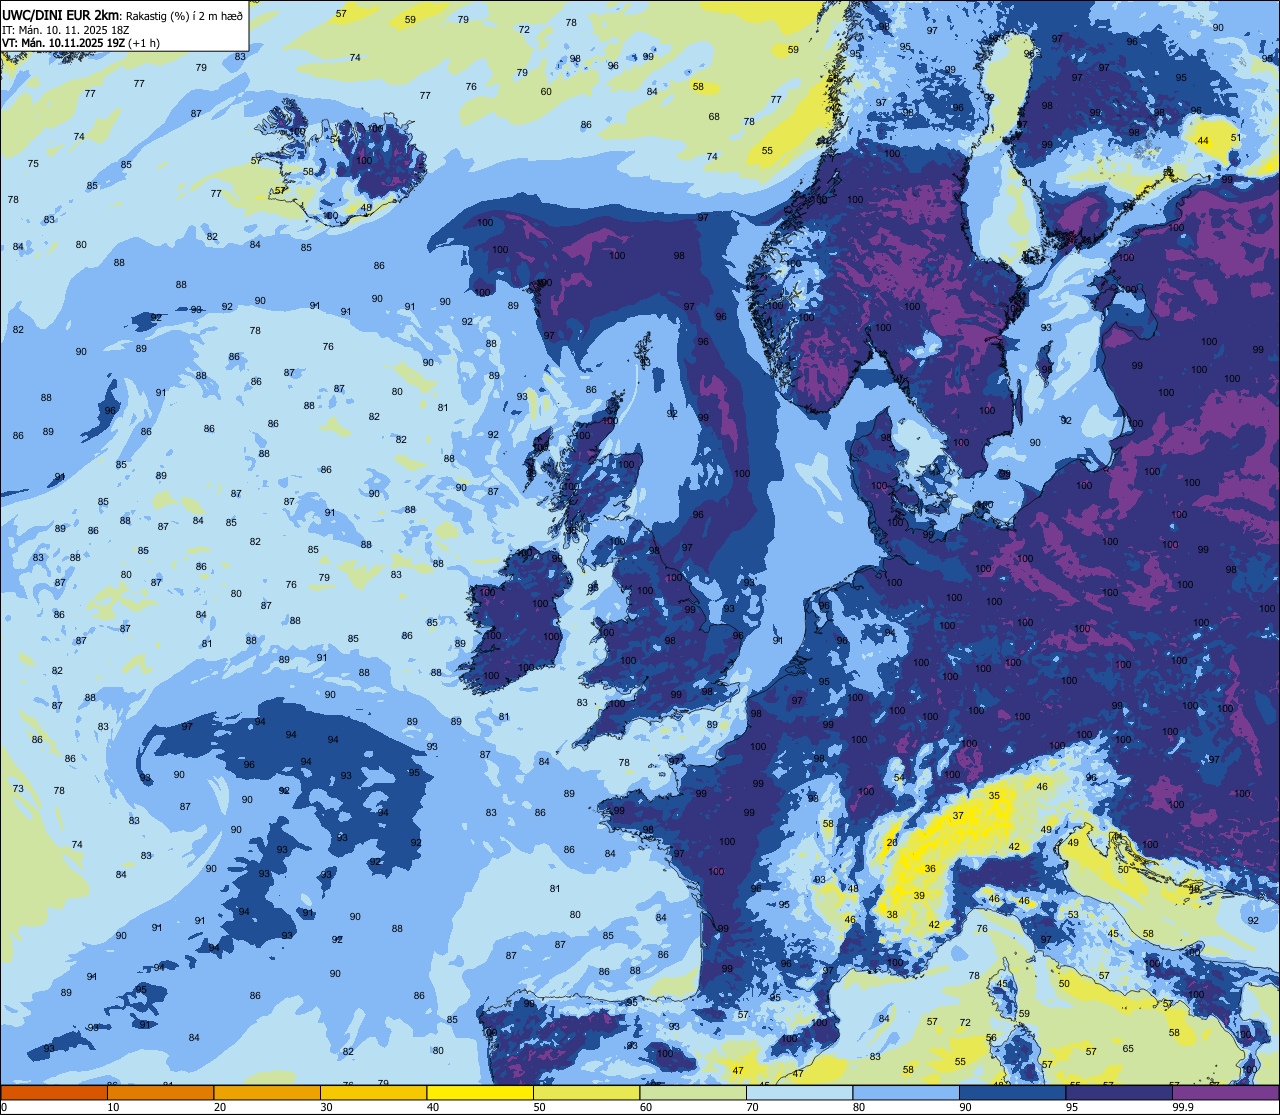Screen dimensions: 1280x1115
Task: Click the 30–40 golden legend swatch
Action: (x=373, y=1092)
